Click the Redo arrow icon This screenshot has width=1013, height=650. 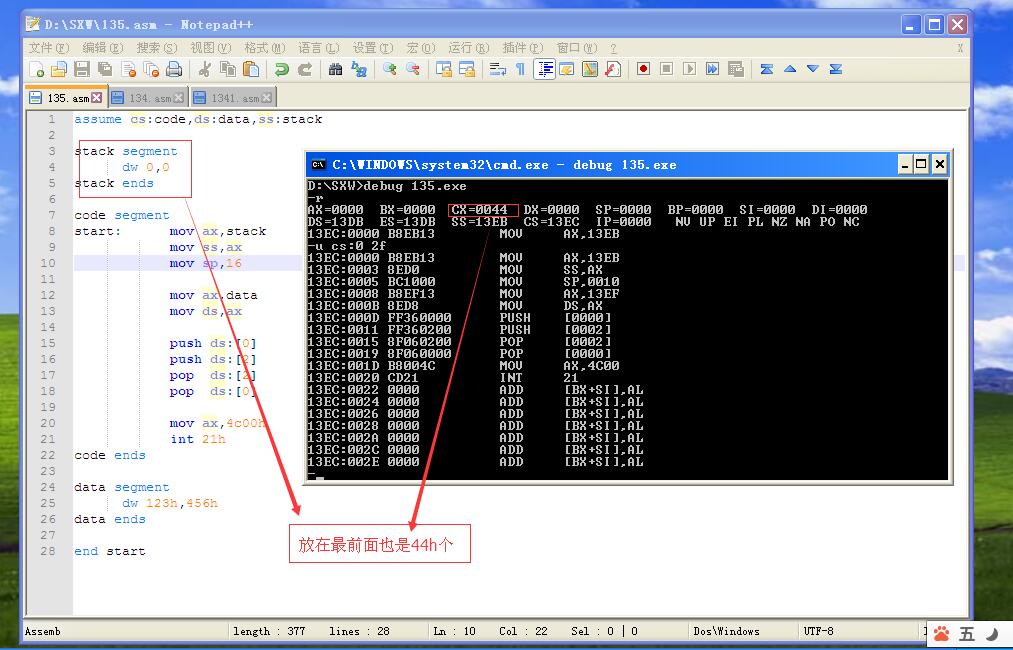[x=304, y=69]
